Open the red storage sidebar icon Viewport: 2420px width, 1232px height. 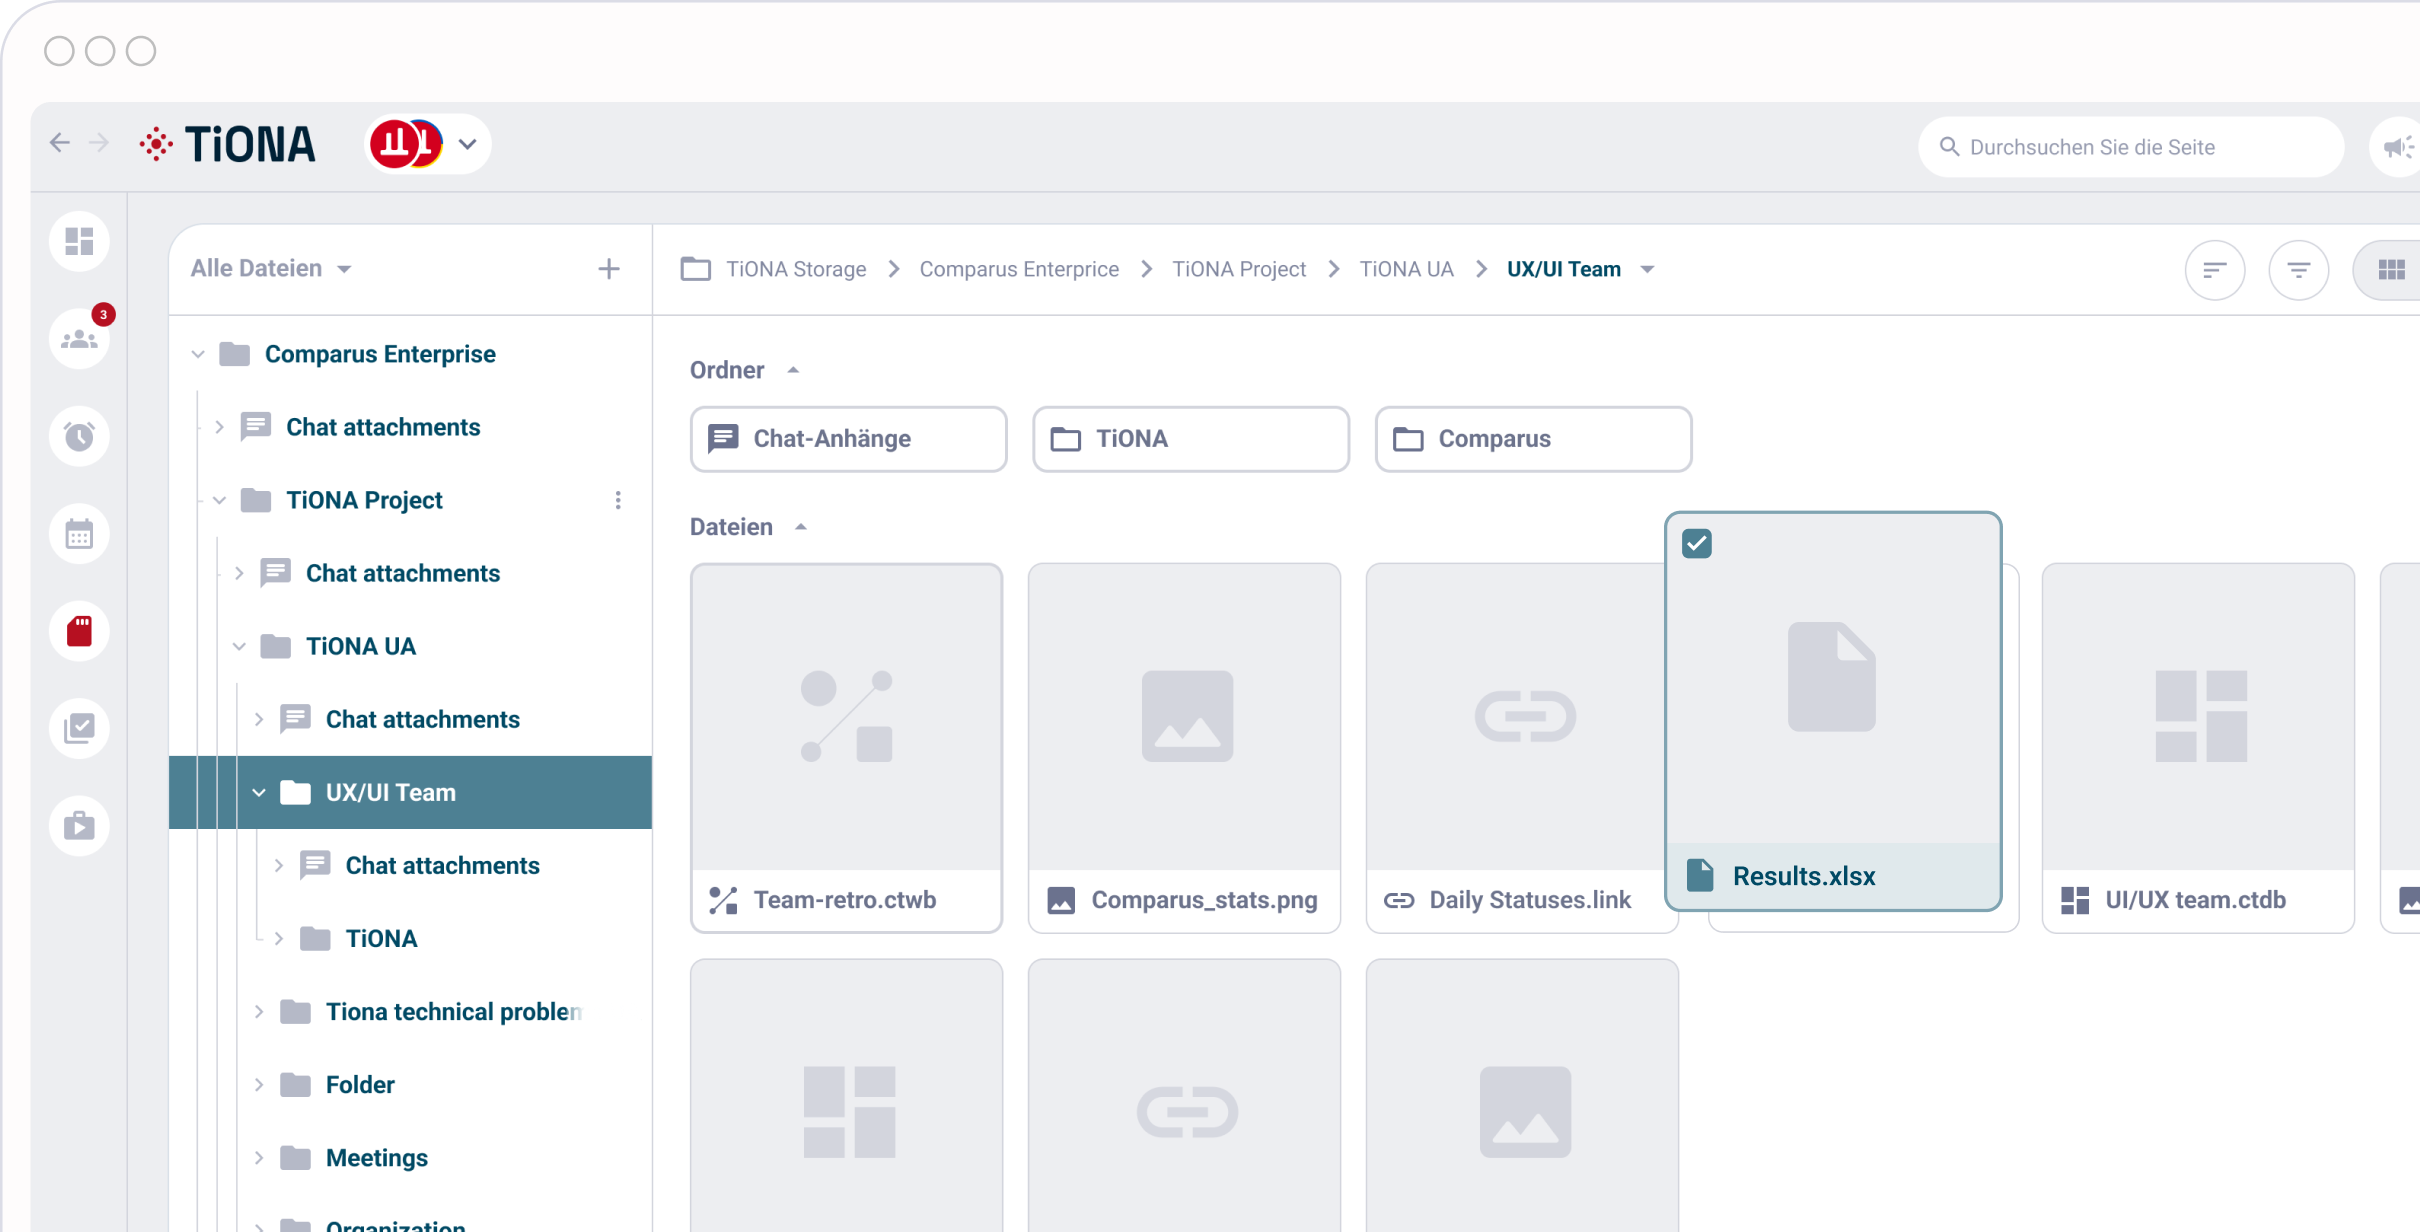(x=79, y=631)
